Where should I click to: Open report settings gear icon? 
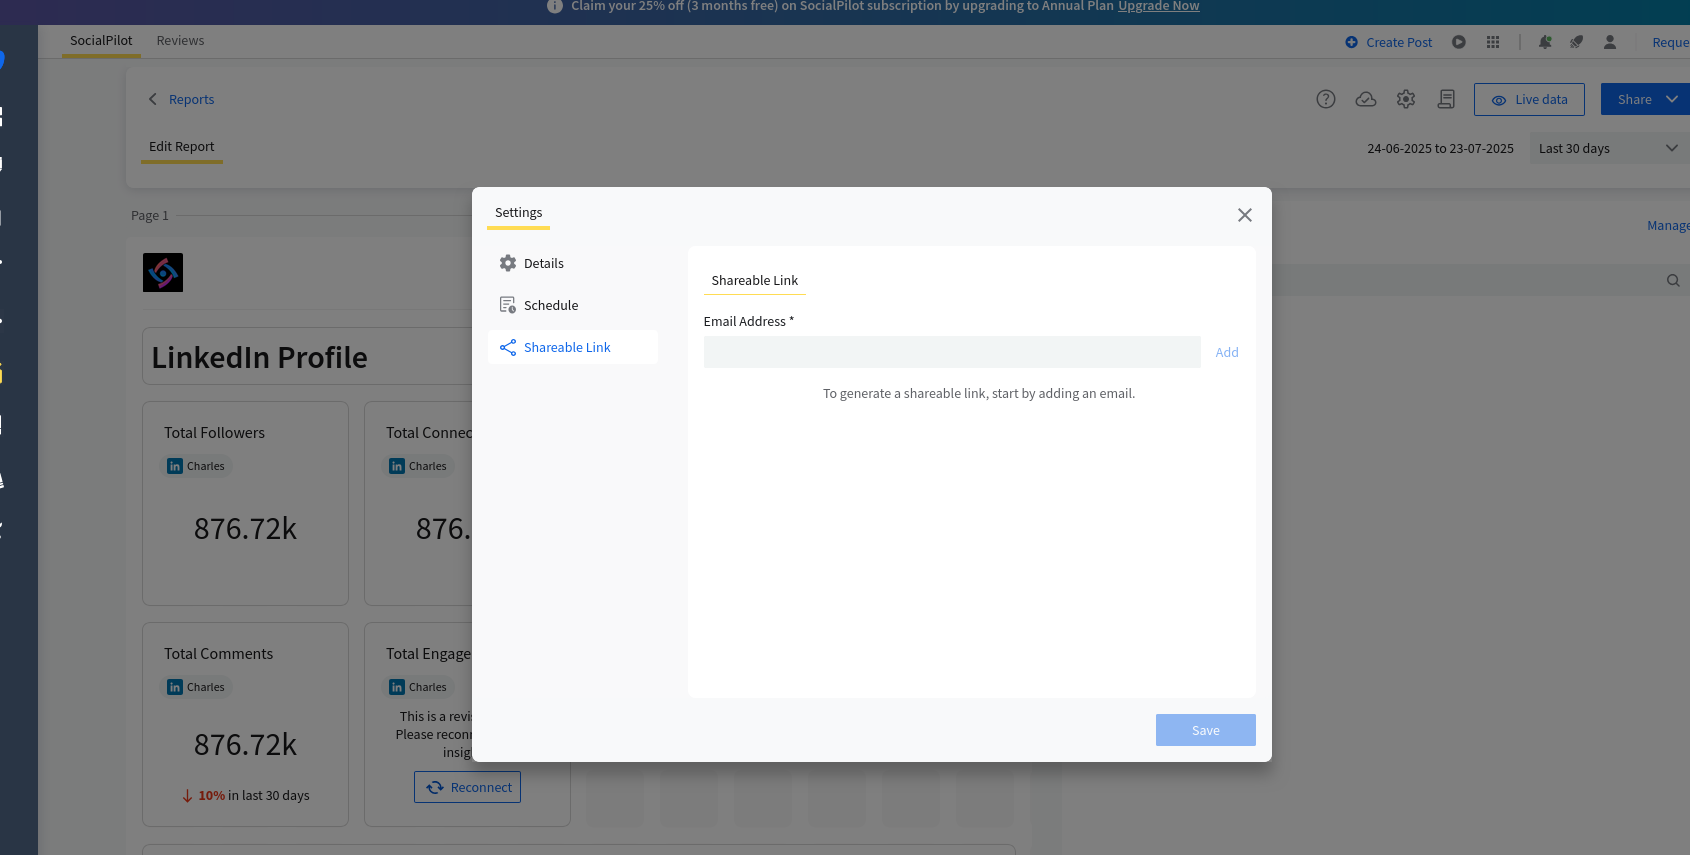pos(1406,99)
